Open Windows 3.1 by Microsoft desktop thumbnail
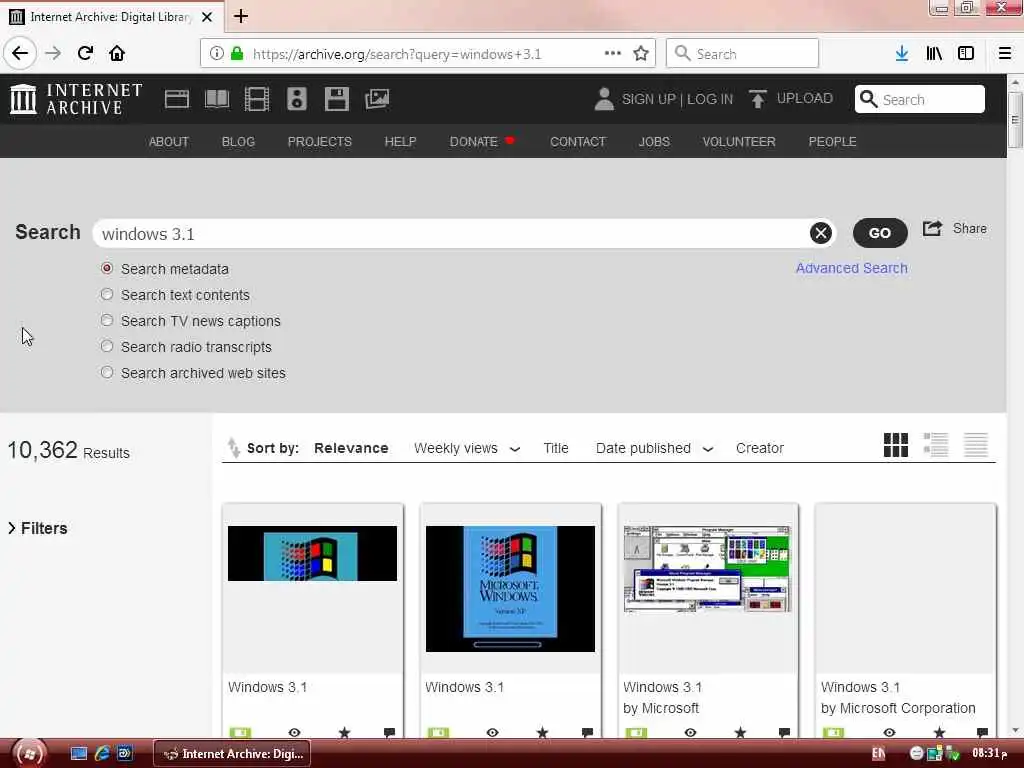The width and height of the screenshot is (1024, 768). click(x=708, y=569)
